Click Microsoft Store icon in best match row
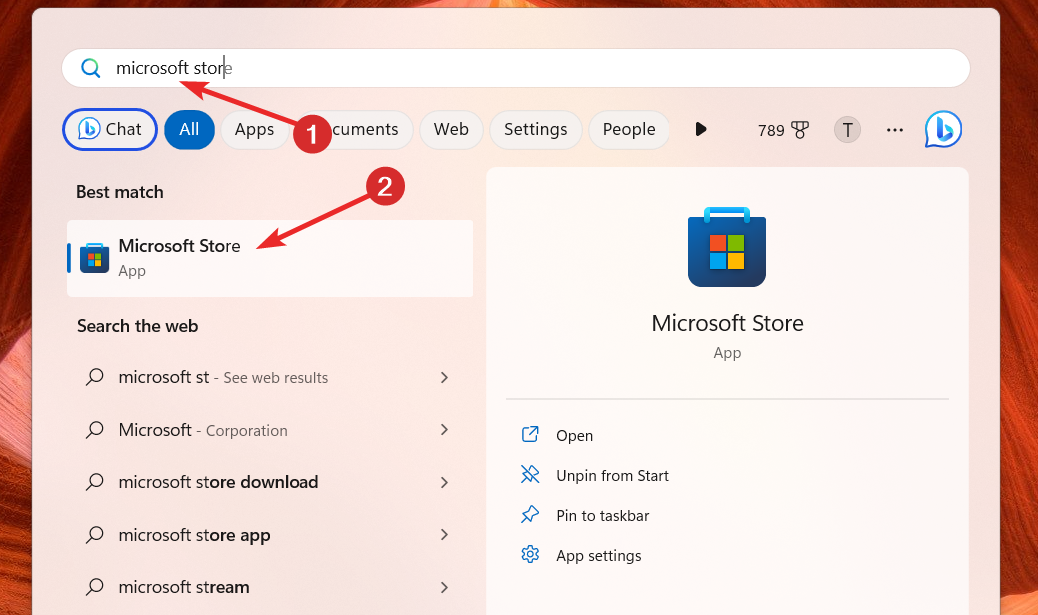This screenshot has width=1038, height=615. 95,258
